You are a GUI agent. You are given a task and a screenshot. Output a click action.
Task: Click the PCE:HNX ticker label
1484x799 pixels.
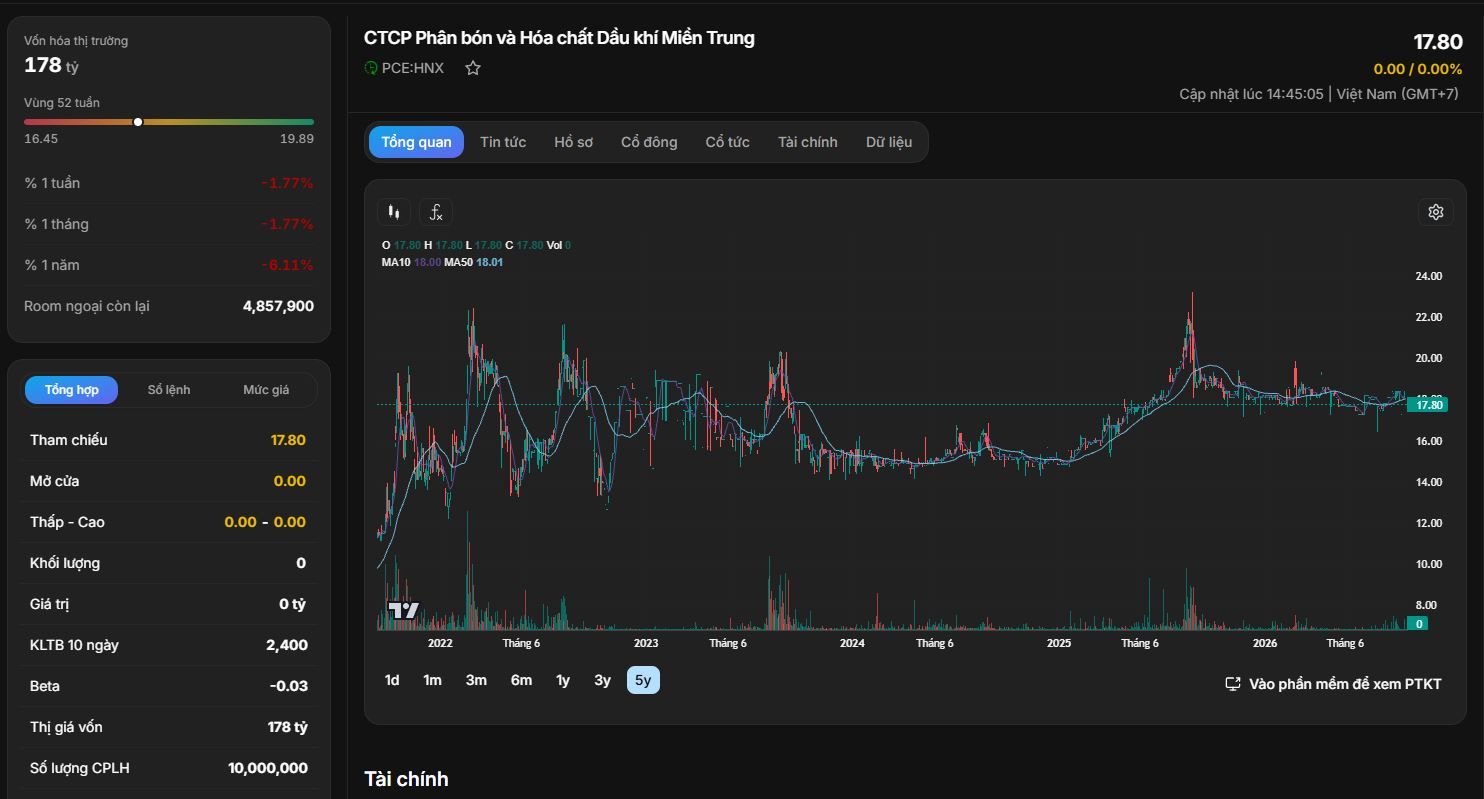coord(413,68)
